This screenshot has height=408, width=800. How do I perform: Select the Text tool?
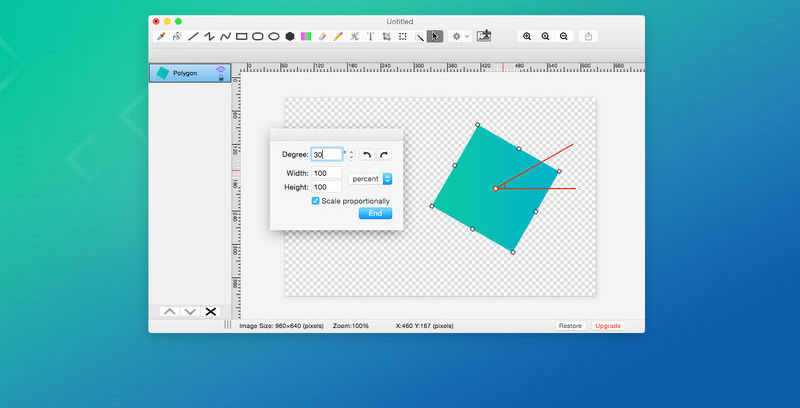pos(370,36)
